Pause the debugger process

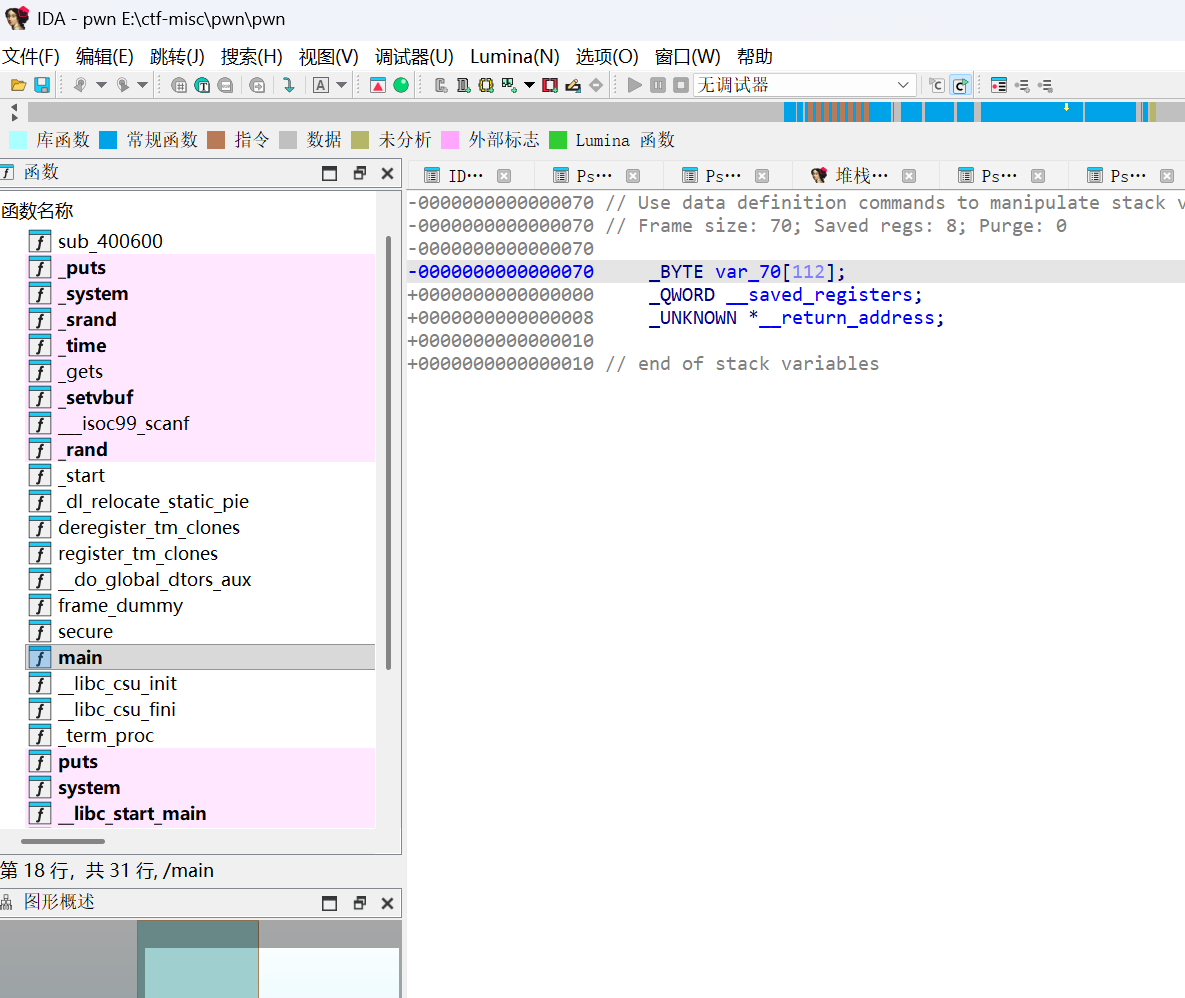click(x=658, y=85)
